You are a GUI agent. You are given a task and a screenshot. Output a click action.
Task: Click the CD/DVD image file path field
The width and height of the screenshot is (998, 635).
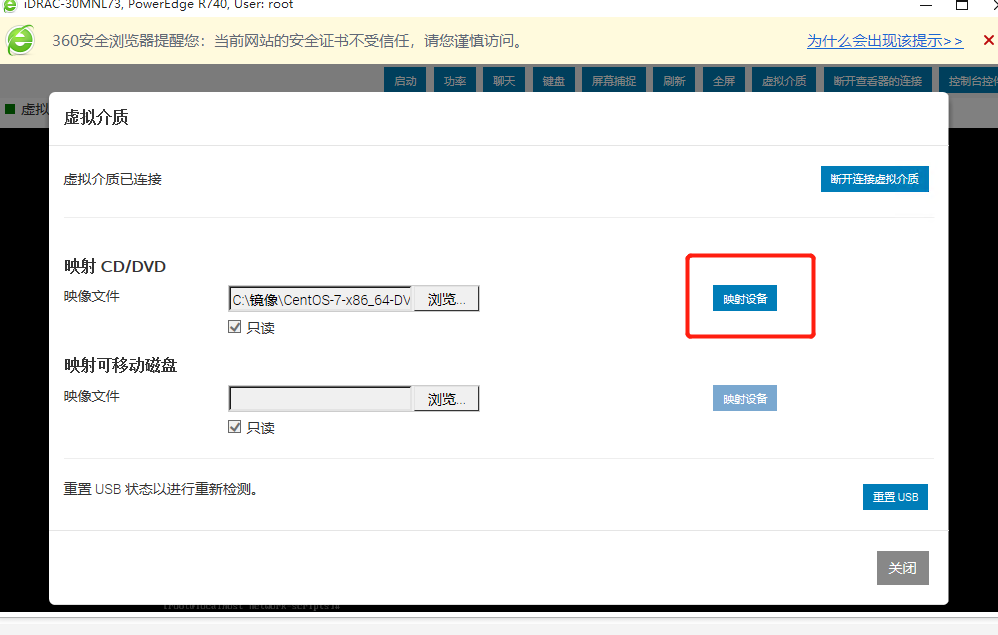[321, 299]
